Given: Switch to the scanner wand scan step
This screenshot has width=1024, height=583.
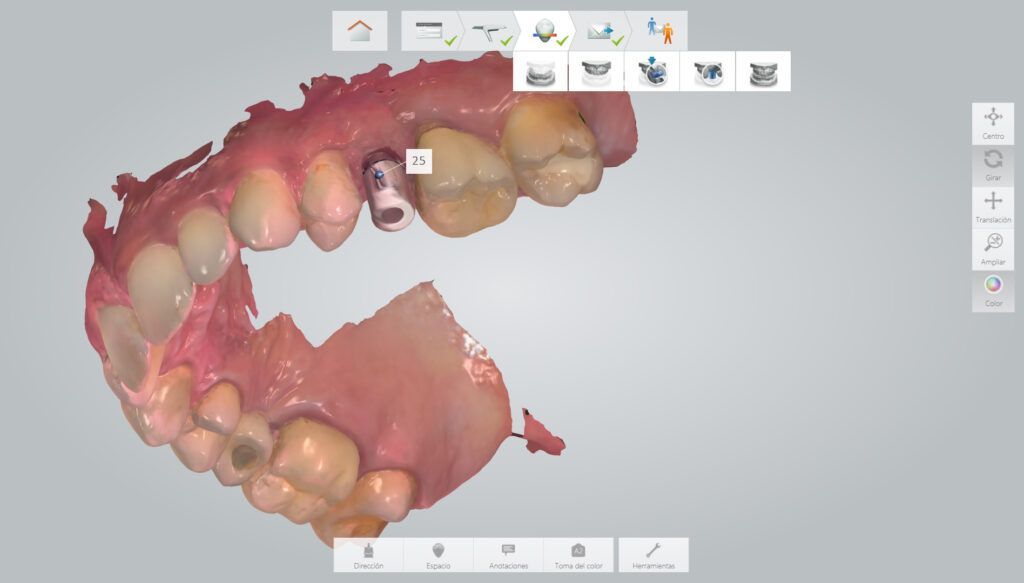Looking at the screenshot, I should 487,31.
